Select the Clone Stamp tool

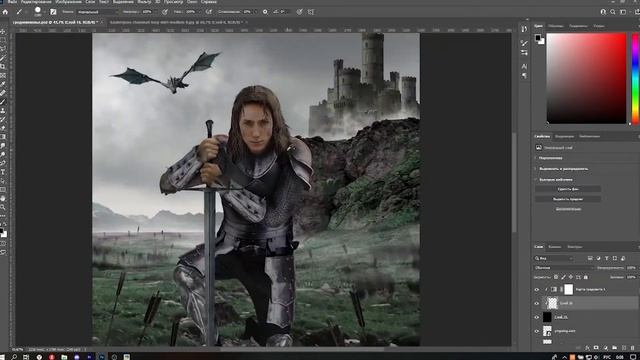point(3,110)
